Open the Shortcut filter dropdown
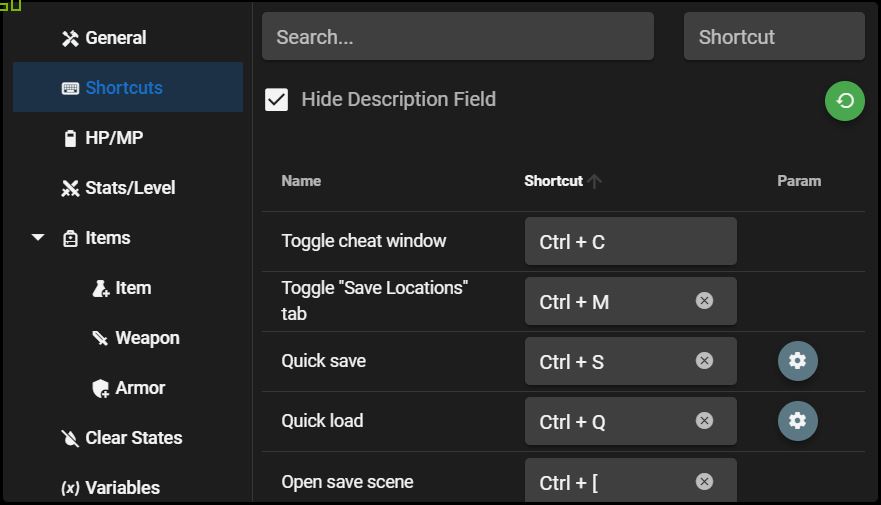The height and width of the screenshot is (505, 881). pos(773,37)
